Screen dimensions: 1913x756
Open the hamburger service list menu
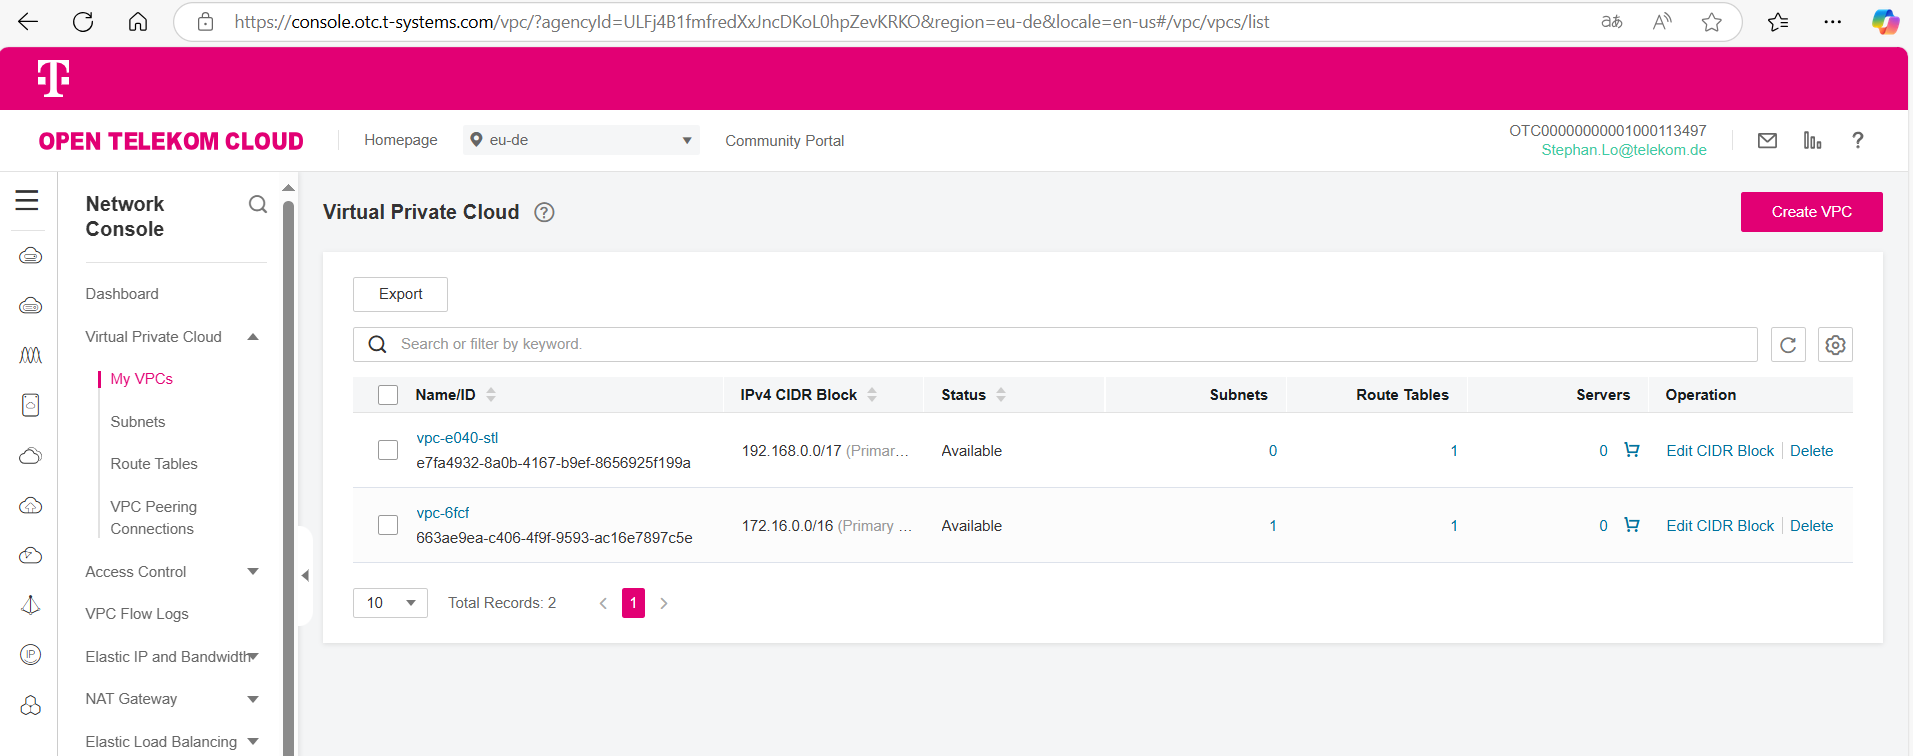tap(27, 200)
